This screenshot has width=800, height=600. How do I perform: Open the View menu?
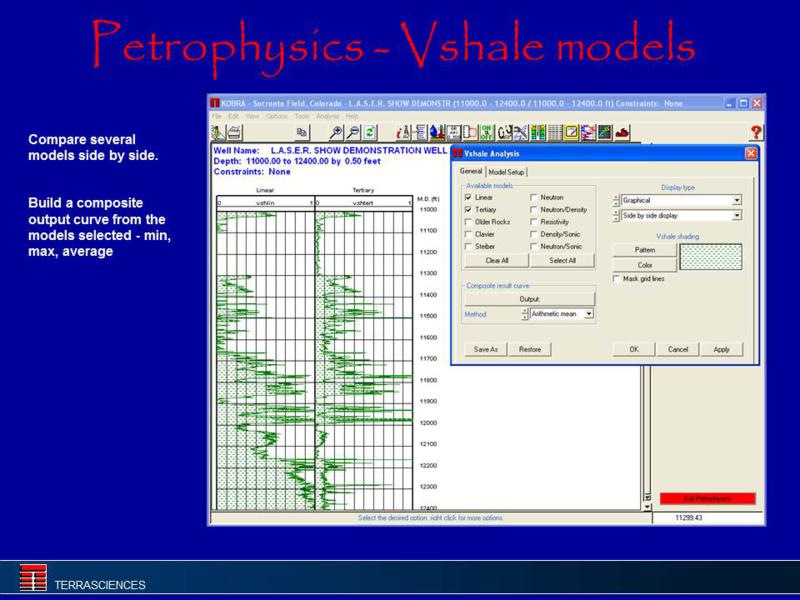coord(252,116)
